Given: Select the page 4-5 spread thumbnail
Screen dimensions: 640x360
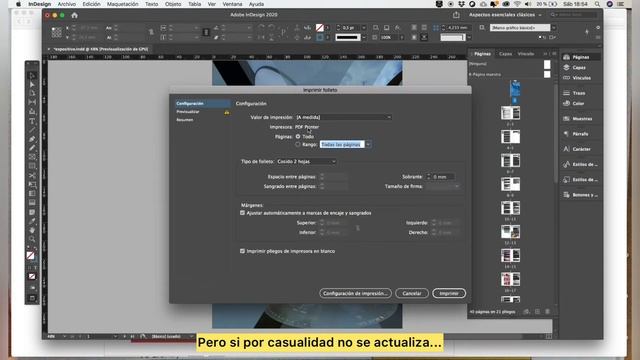Looking at the screenshot, I should [510, 137].
